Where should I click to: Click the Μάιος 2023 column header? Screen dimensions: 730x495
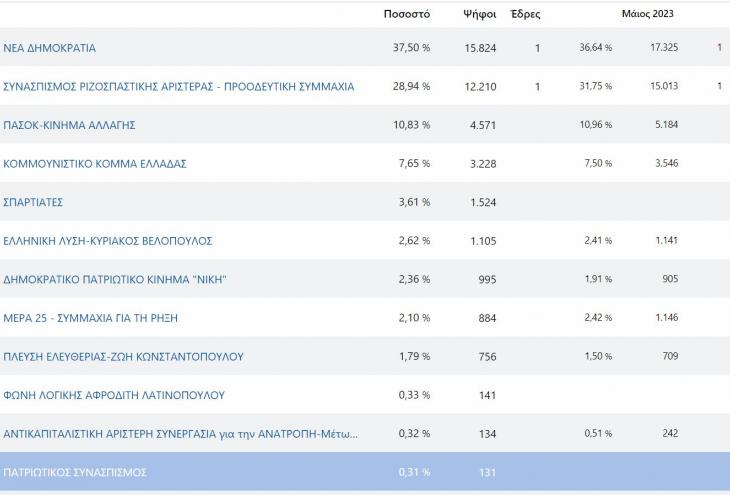[x=648, y=14]
